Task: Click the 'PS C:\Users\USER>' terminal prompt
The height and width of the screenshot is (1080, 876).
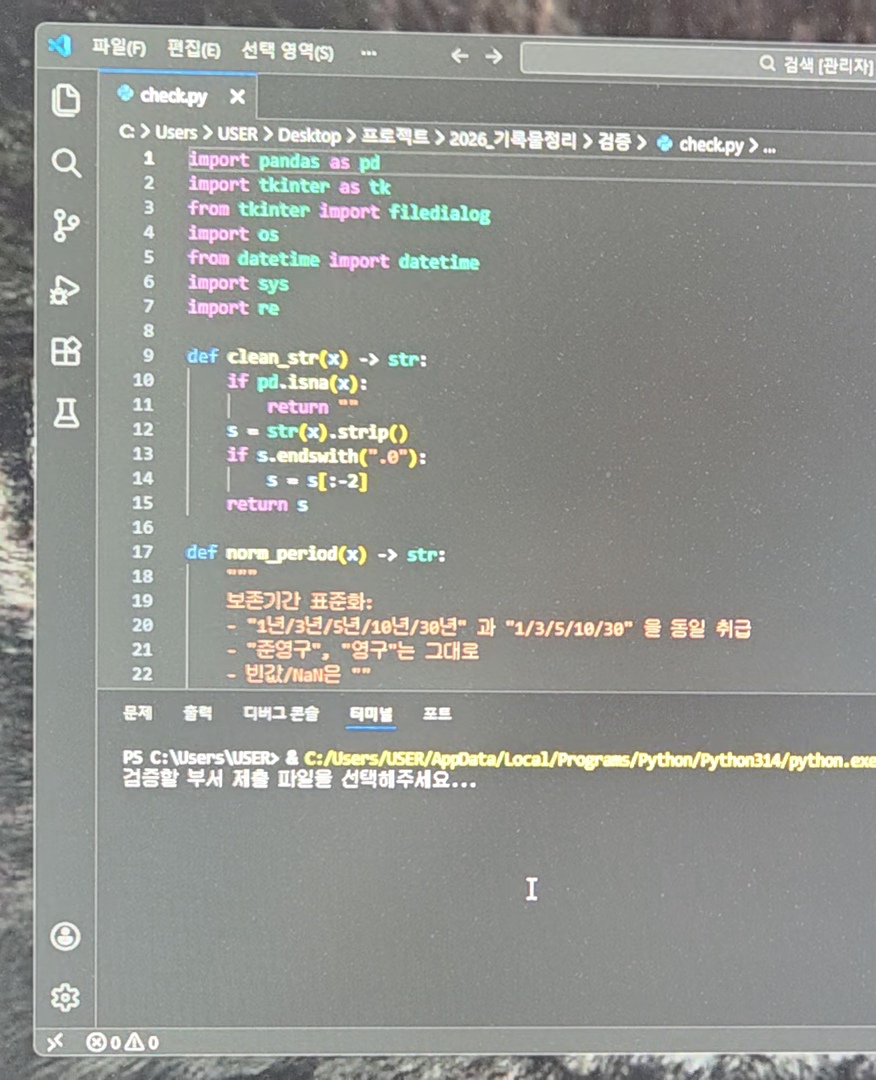Action: pos(200,758)
